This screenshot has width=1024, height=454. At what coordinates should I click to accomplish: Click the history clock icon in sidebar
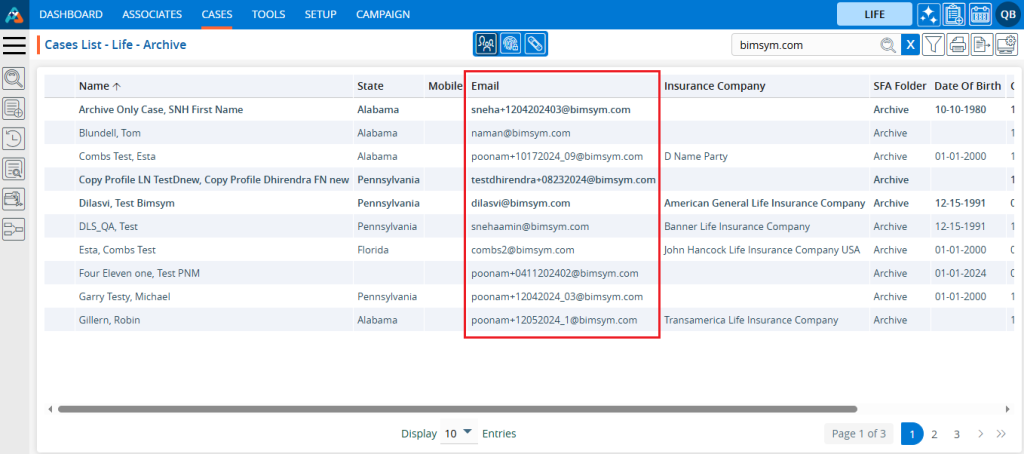pos(14,139)
